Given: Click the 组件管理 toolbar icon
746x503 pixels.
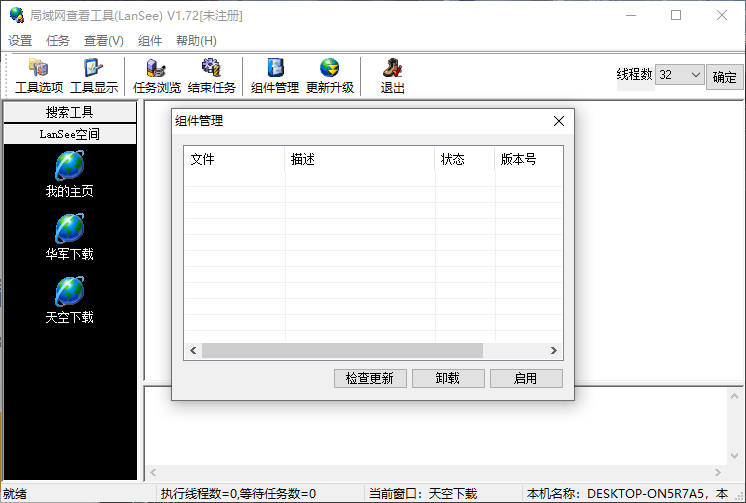Looking at the screenshot, I should 275,76.
